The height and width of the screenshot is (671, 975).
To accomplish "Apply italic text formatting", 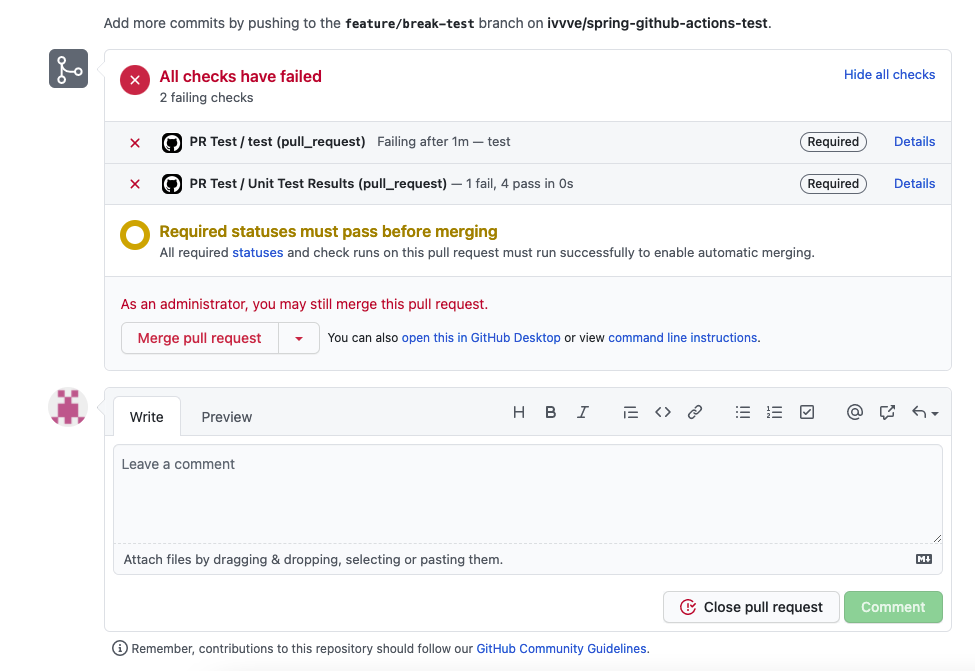I will (x=583, y=412).
